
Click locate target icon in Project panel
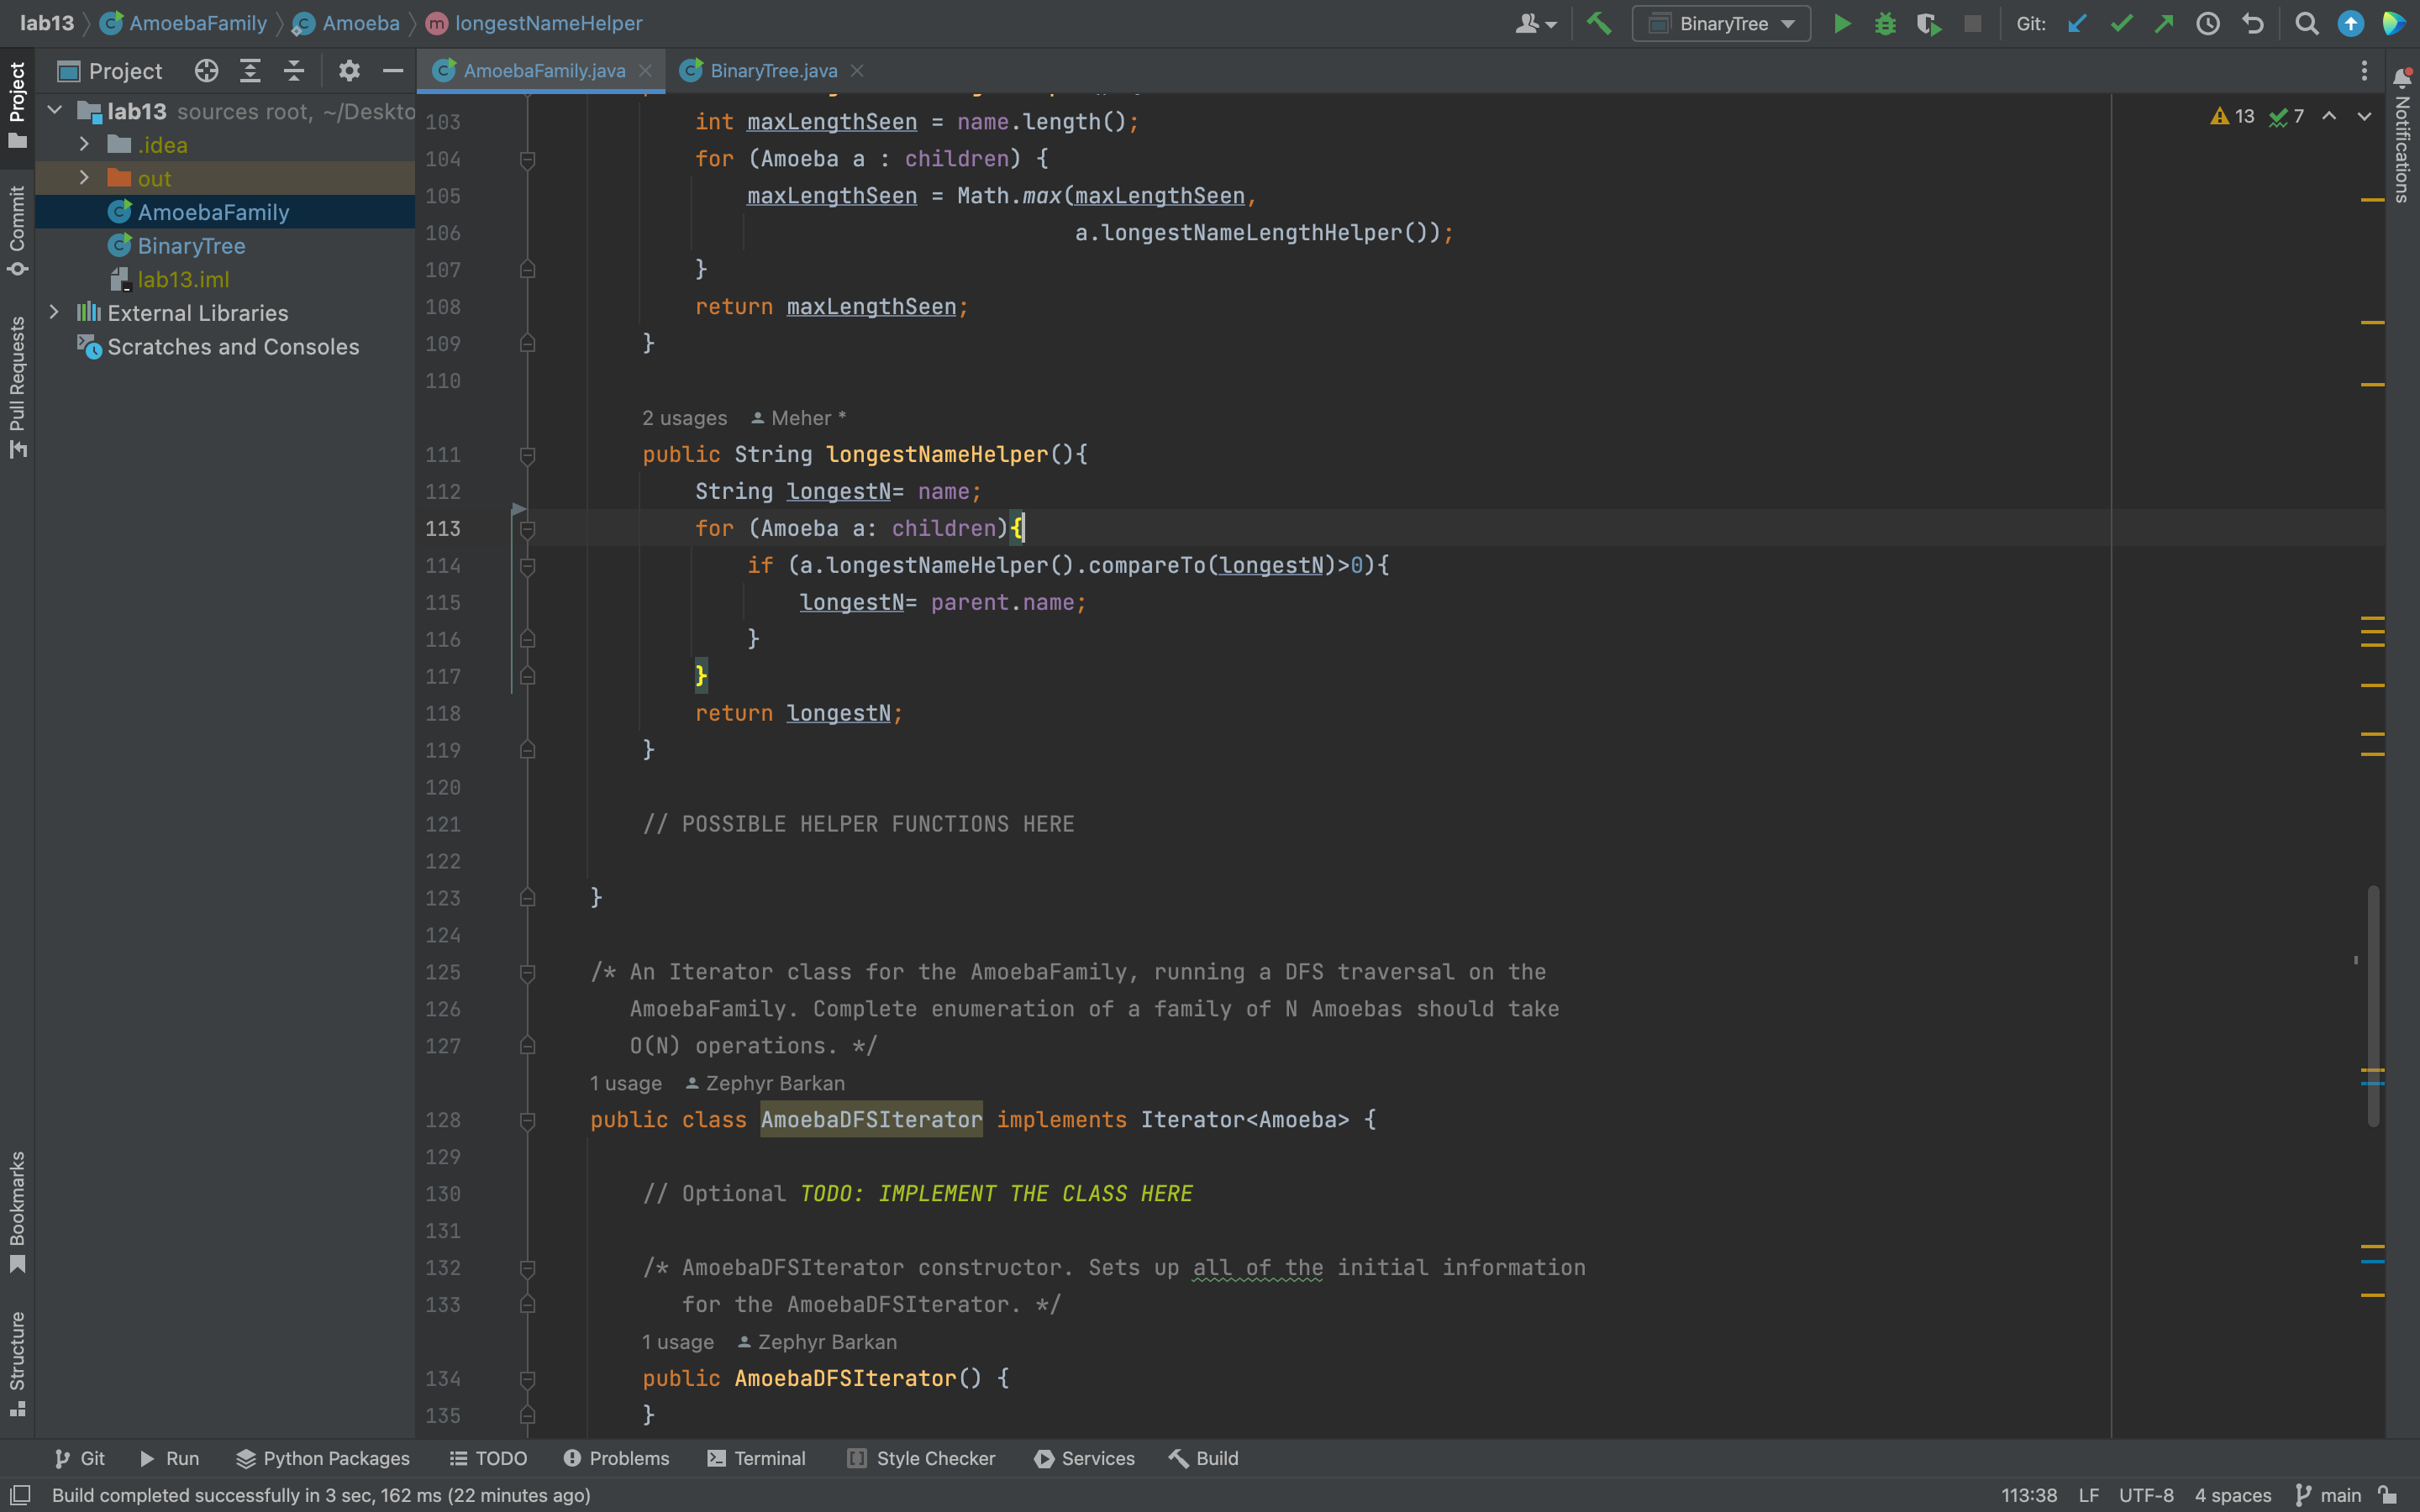206,71
